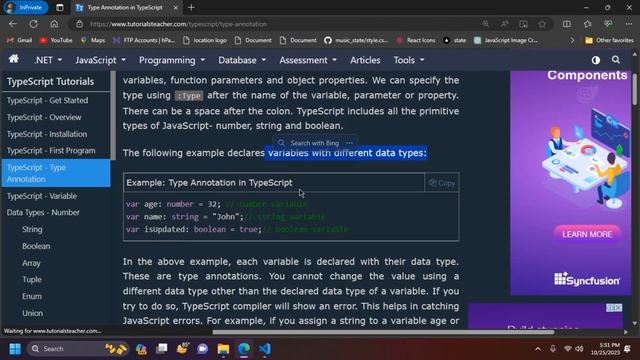
Task: Open File Explorer from taskbar
Action: click(x=223, y=349)
